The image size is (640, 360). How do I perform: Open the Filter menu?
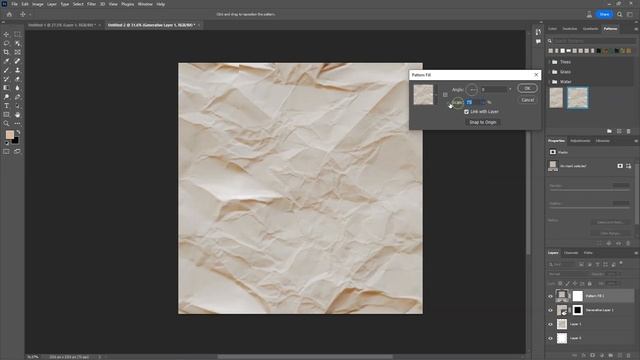[91, 4]
